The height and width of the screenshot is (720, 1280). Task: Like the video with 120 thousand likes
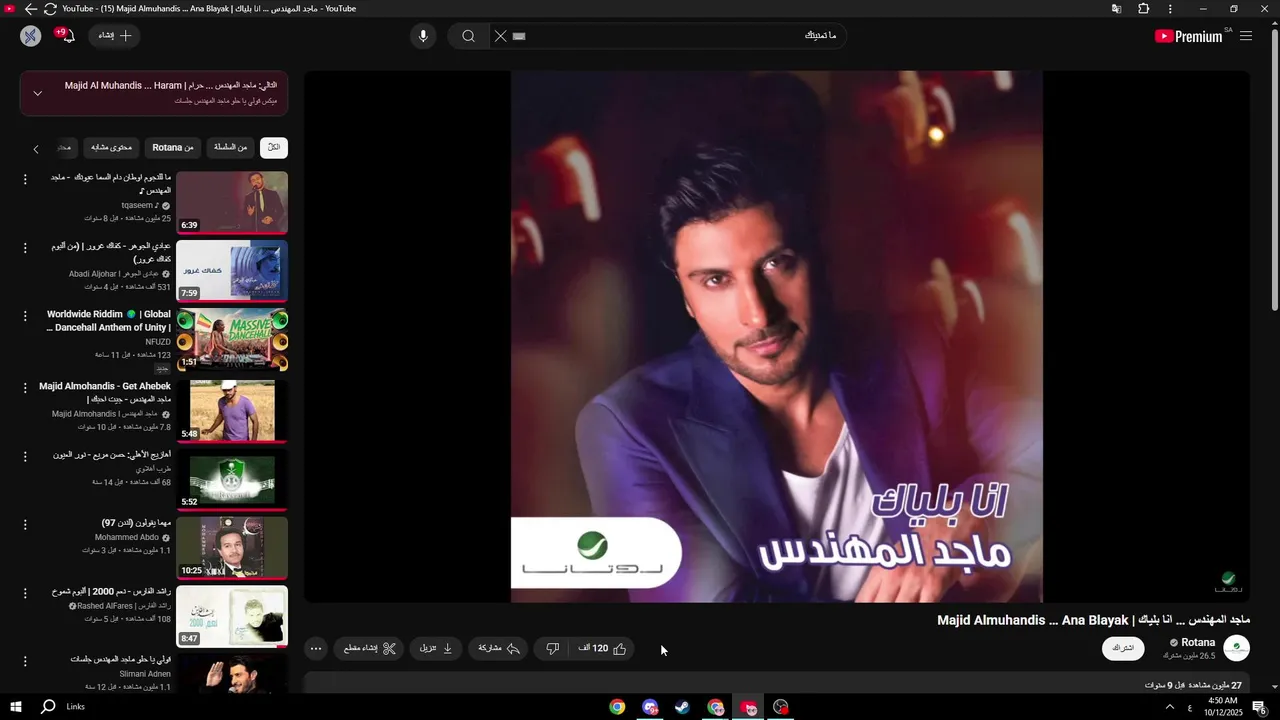click(602, 648)
